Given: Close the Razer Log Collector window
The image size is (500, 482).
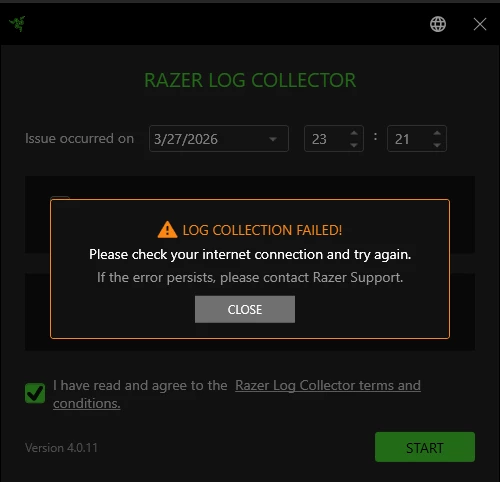Looking at the screenshot, I should (x=480, y=24).
